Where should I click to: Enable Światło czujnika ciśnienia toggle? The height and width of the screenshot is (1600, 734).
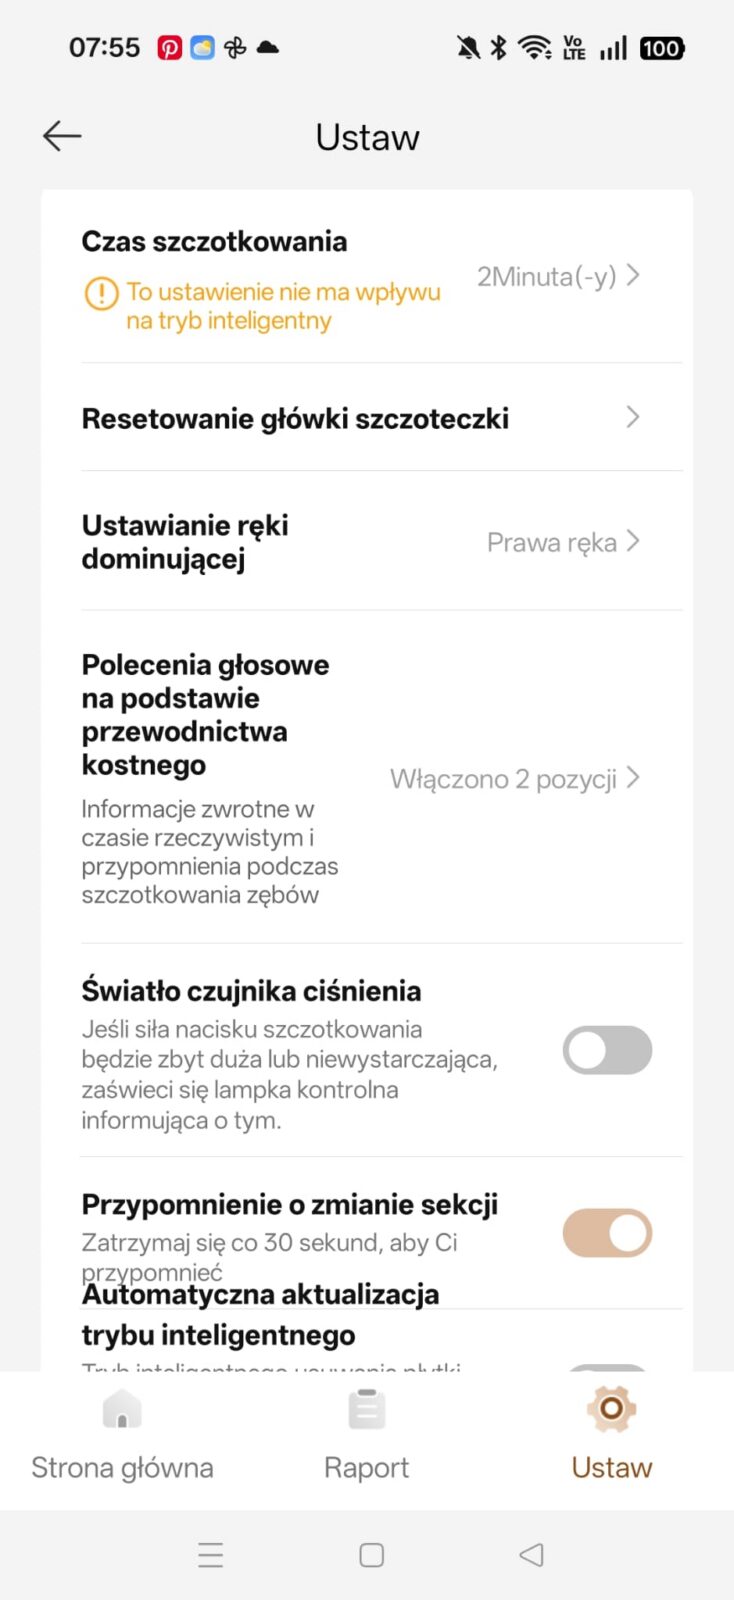(607, 1050)
